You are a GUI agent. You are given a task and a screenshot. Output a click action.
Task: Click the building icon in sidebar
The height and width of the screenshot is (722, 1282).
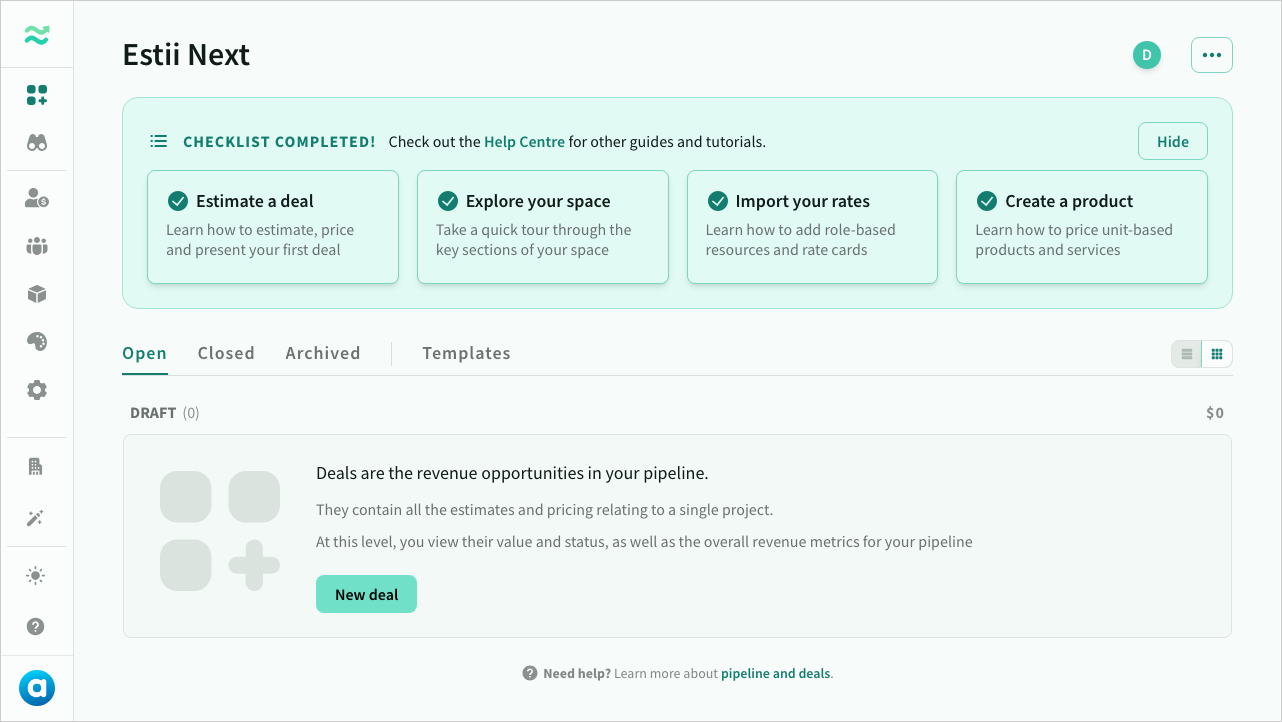point(37,466)
